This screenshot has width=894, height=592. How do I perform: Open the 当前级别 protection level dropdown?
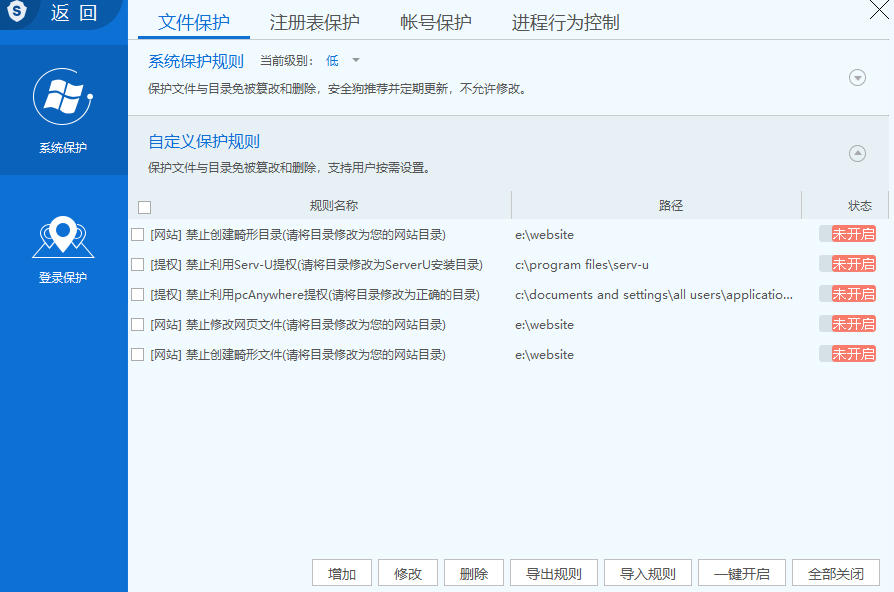click(x=345, y=60)
